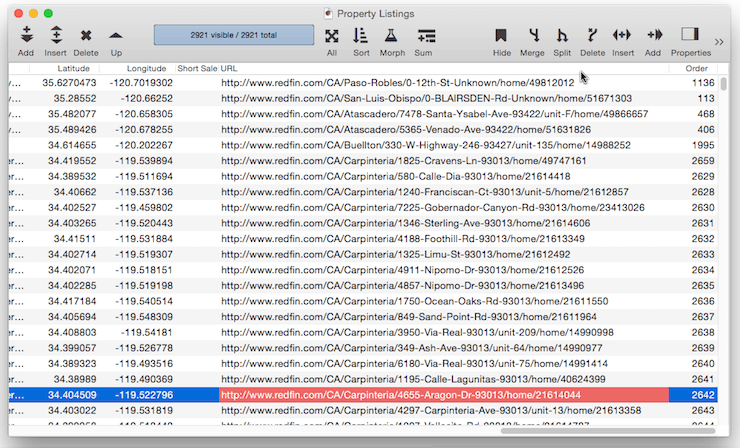Click the Insert record icon
The width and height of the screenshot is (740, 448).
56,35
